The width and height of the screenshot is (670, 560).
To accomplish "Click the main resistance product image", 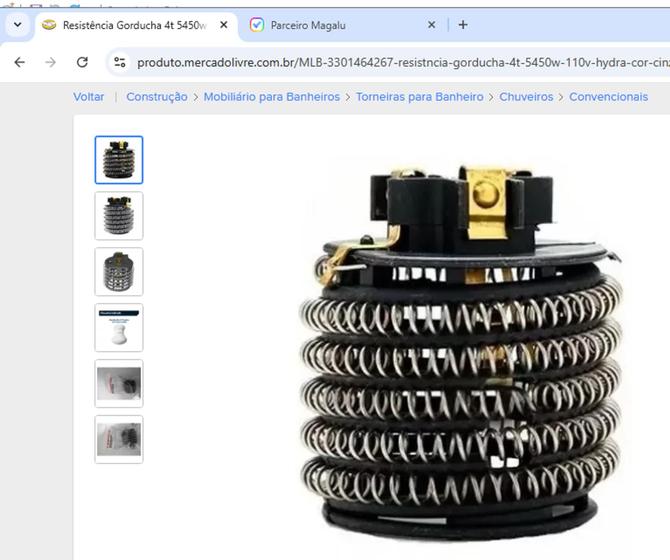I will (461, 352).
